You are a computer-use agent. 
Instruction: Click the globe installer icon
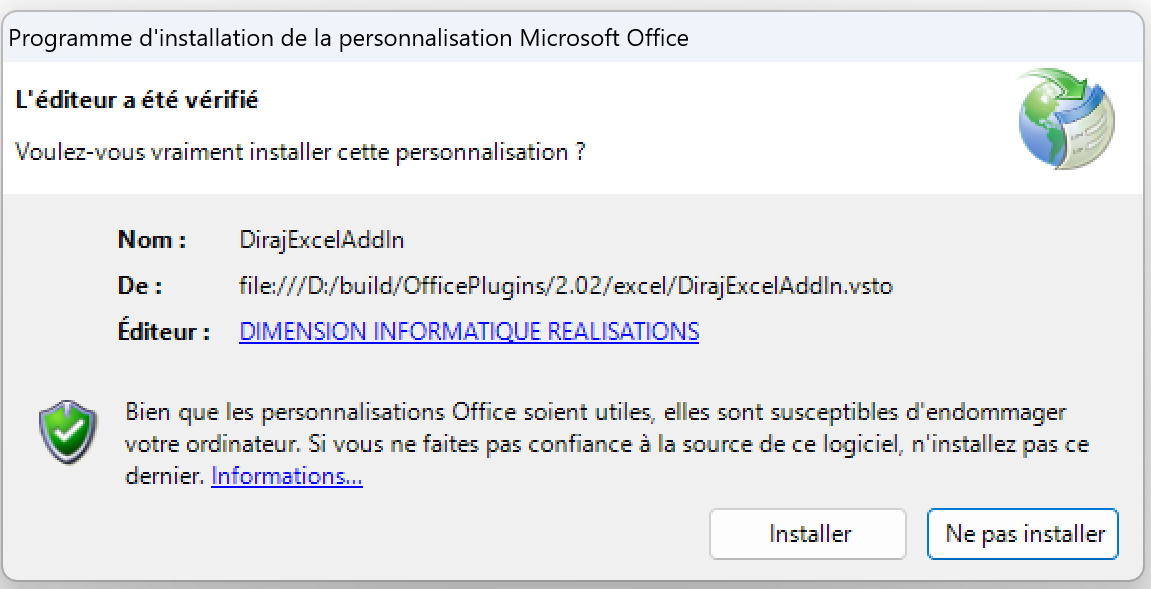point(1066,119)
